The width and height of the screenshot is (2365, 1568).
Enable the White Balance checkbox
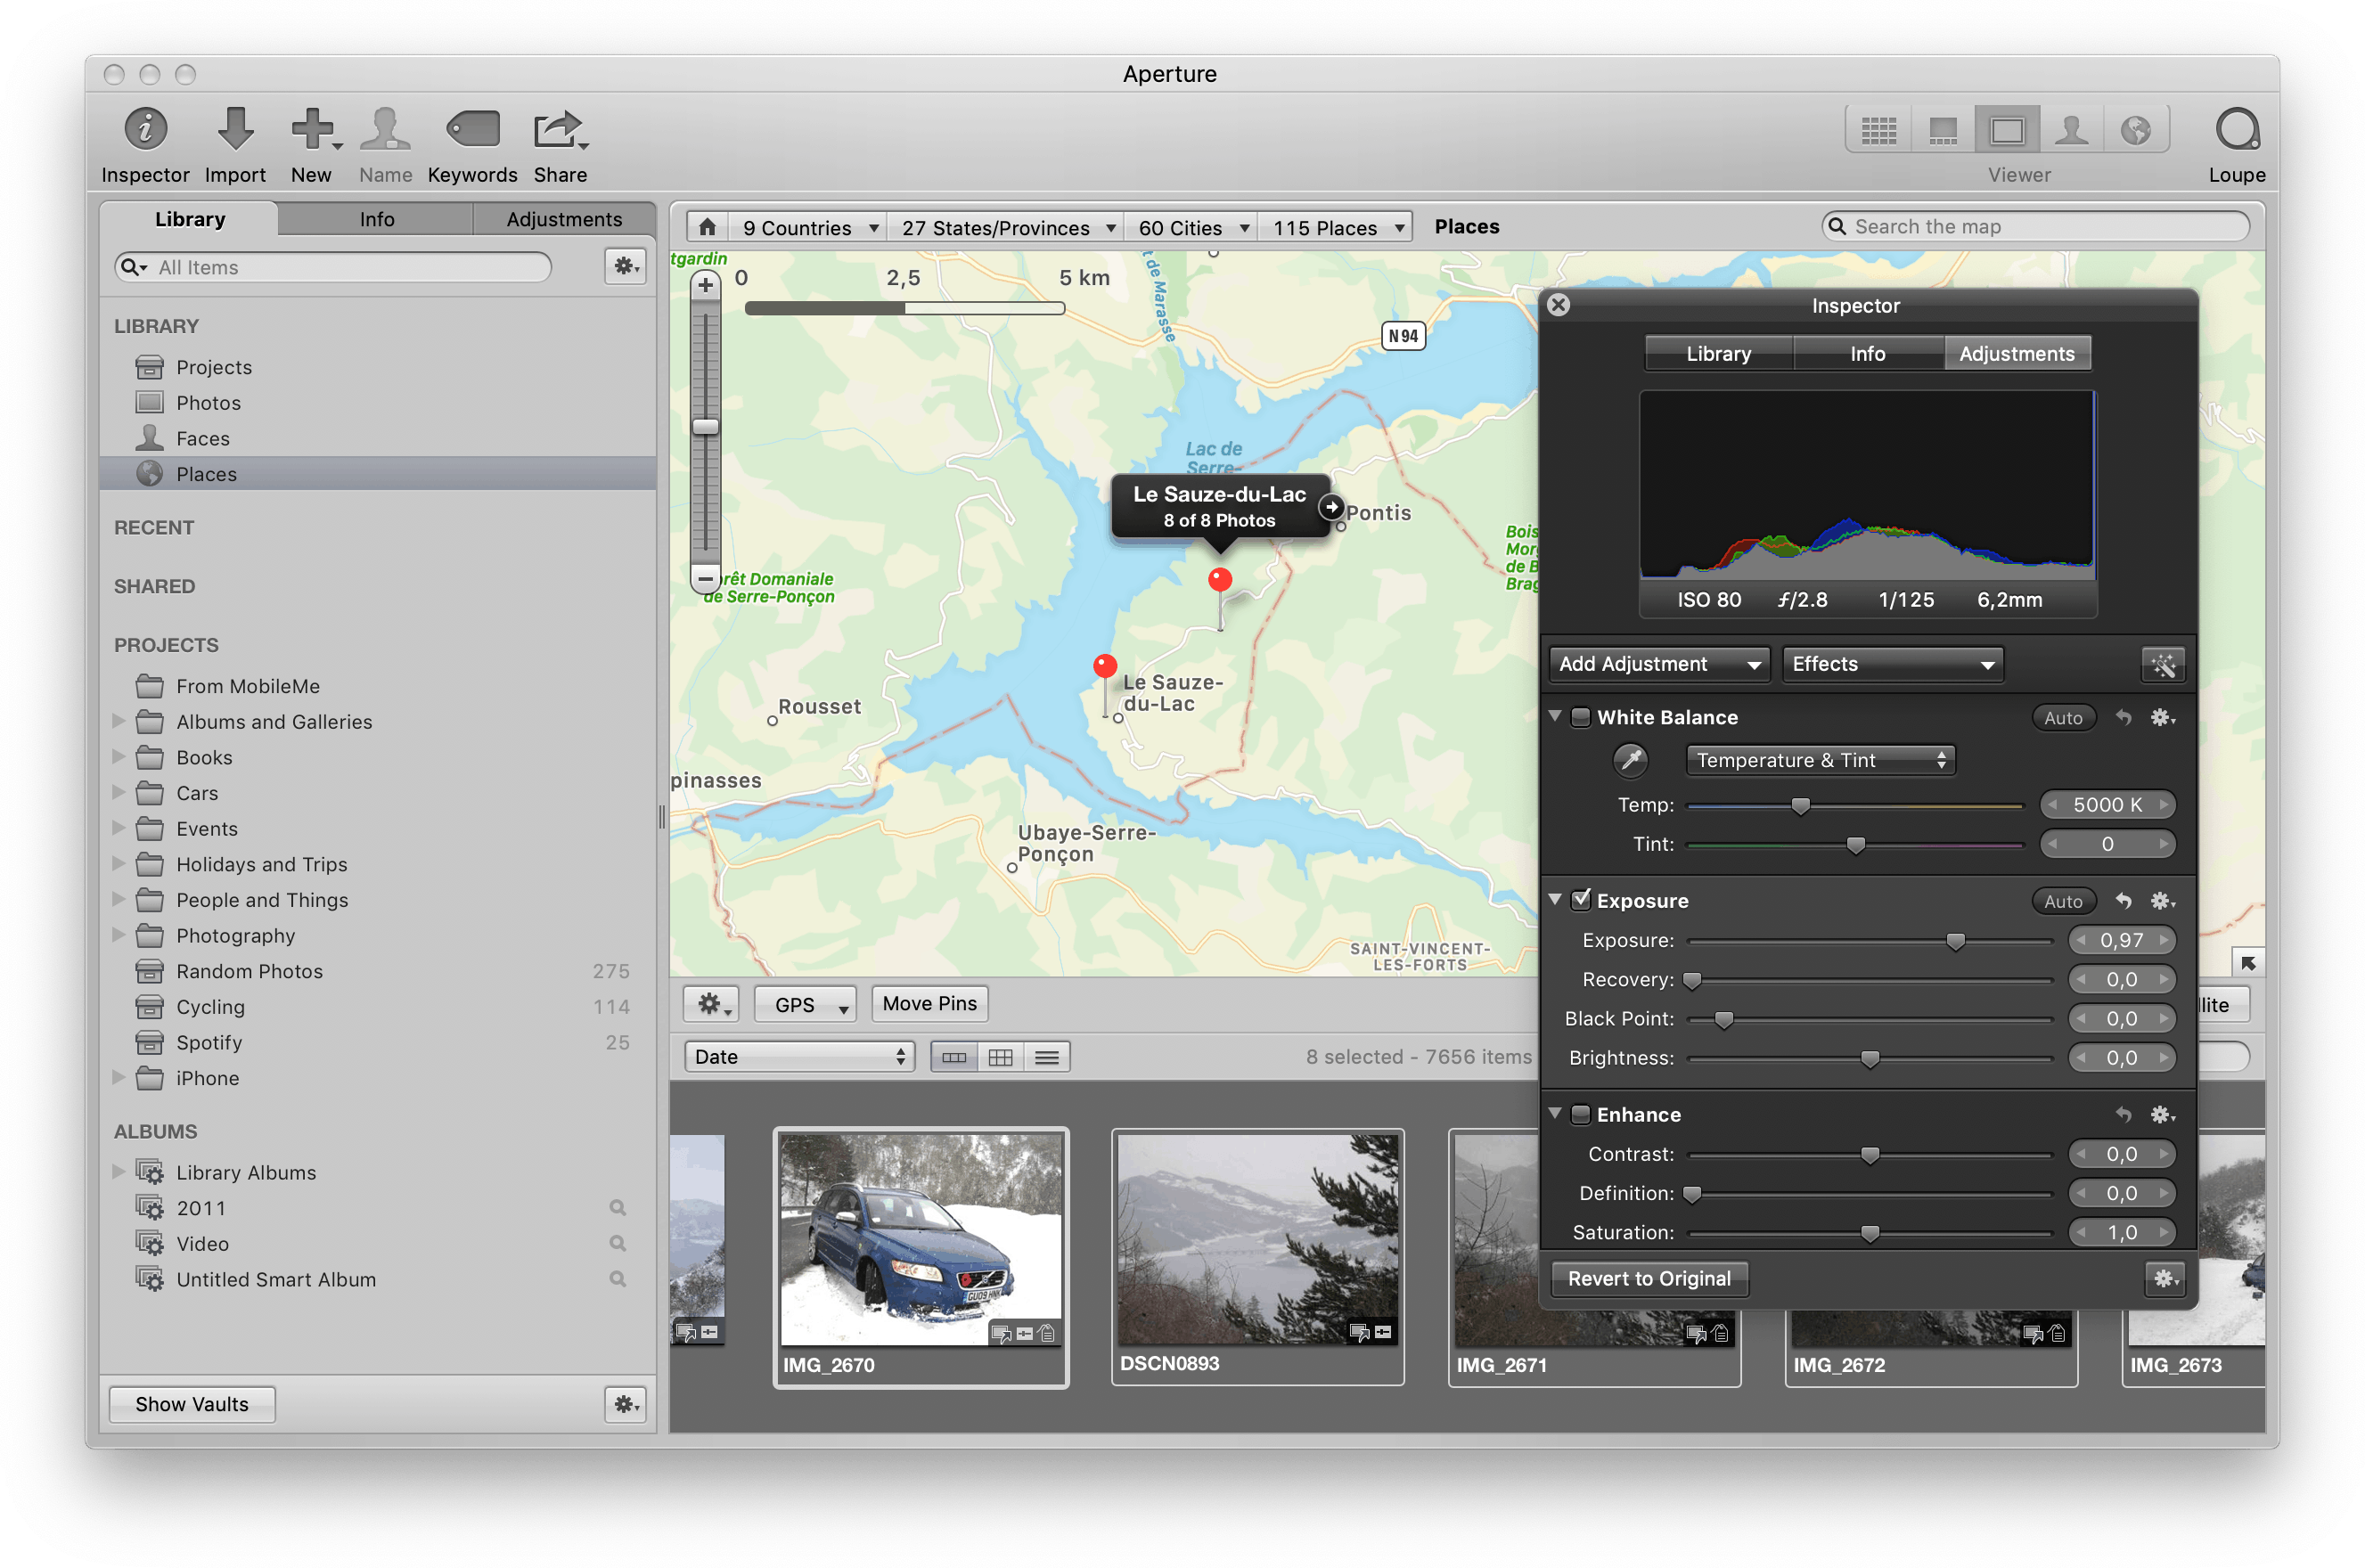(1581, 717)
